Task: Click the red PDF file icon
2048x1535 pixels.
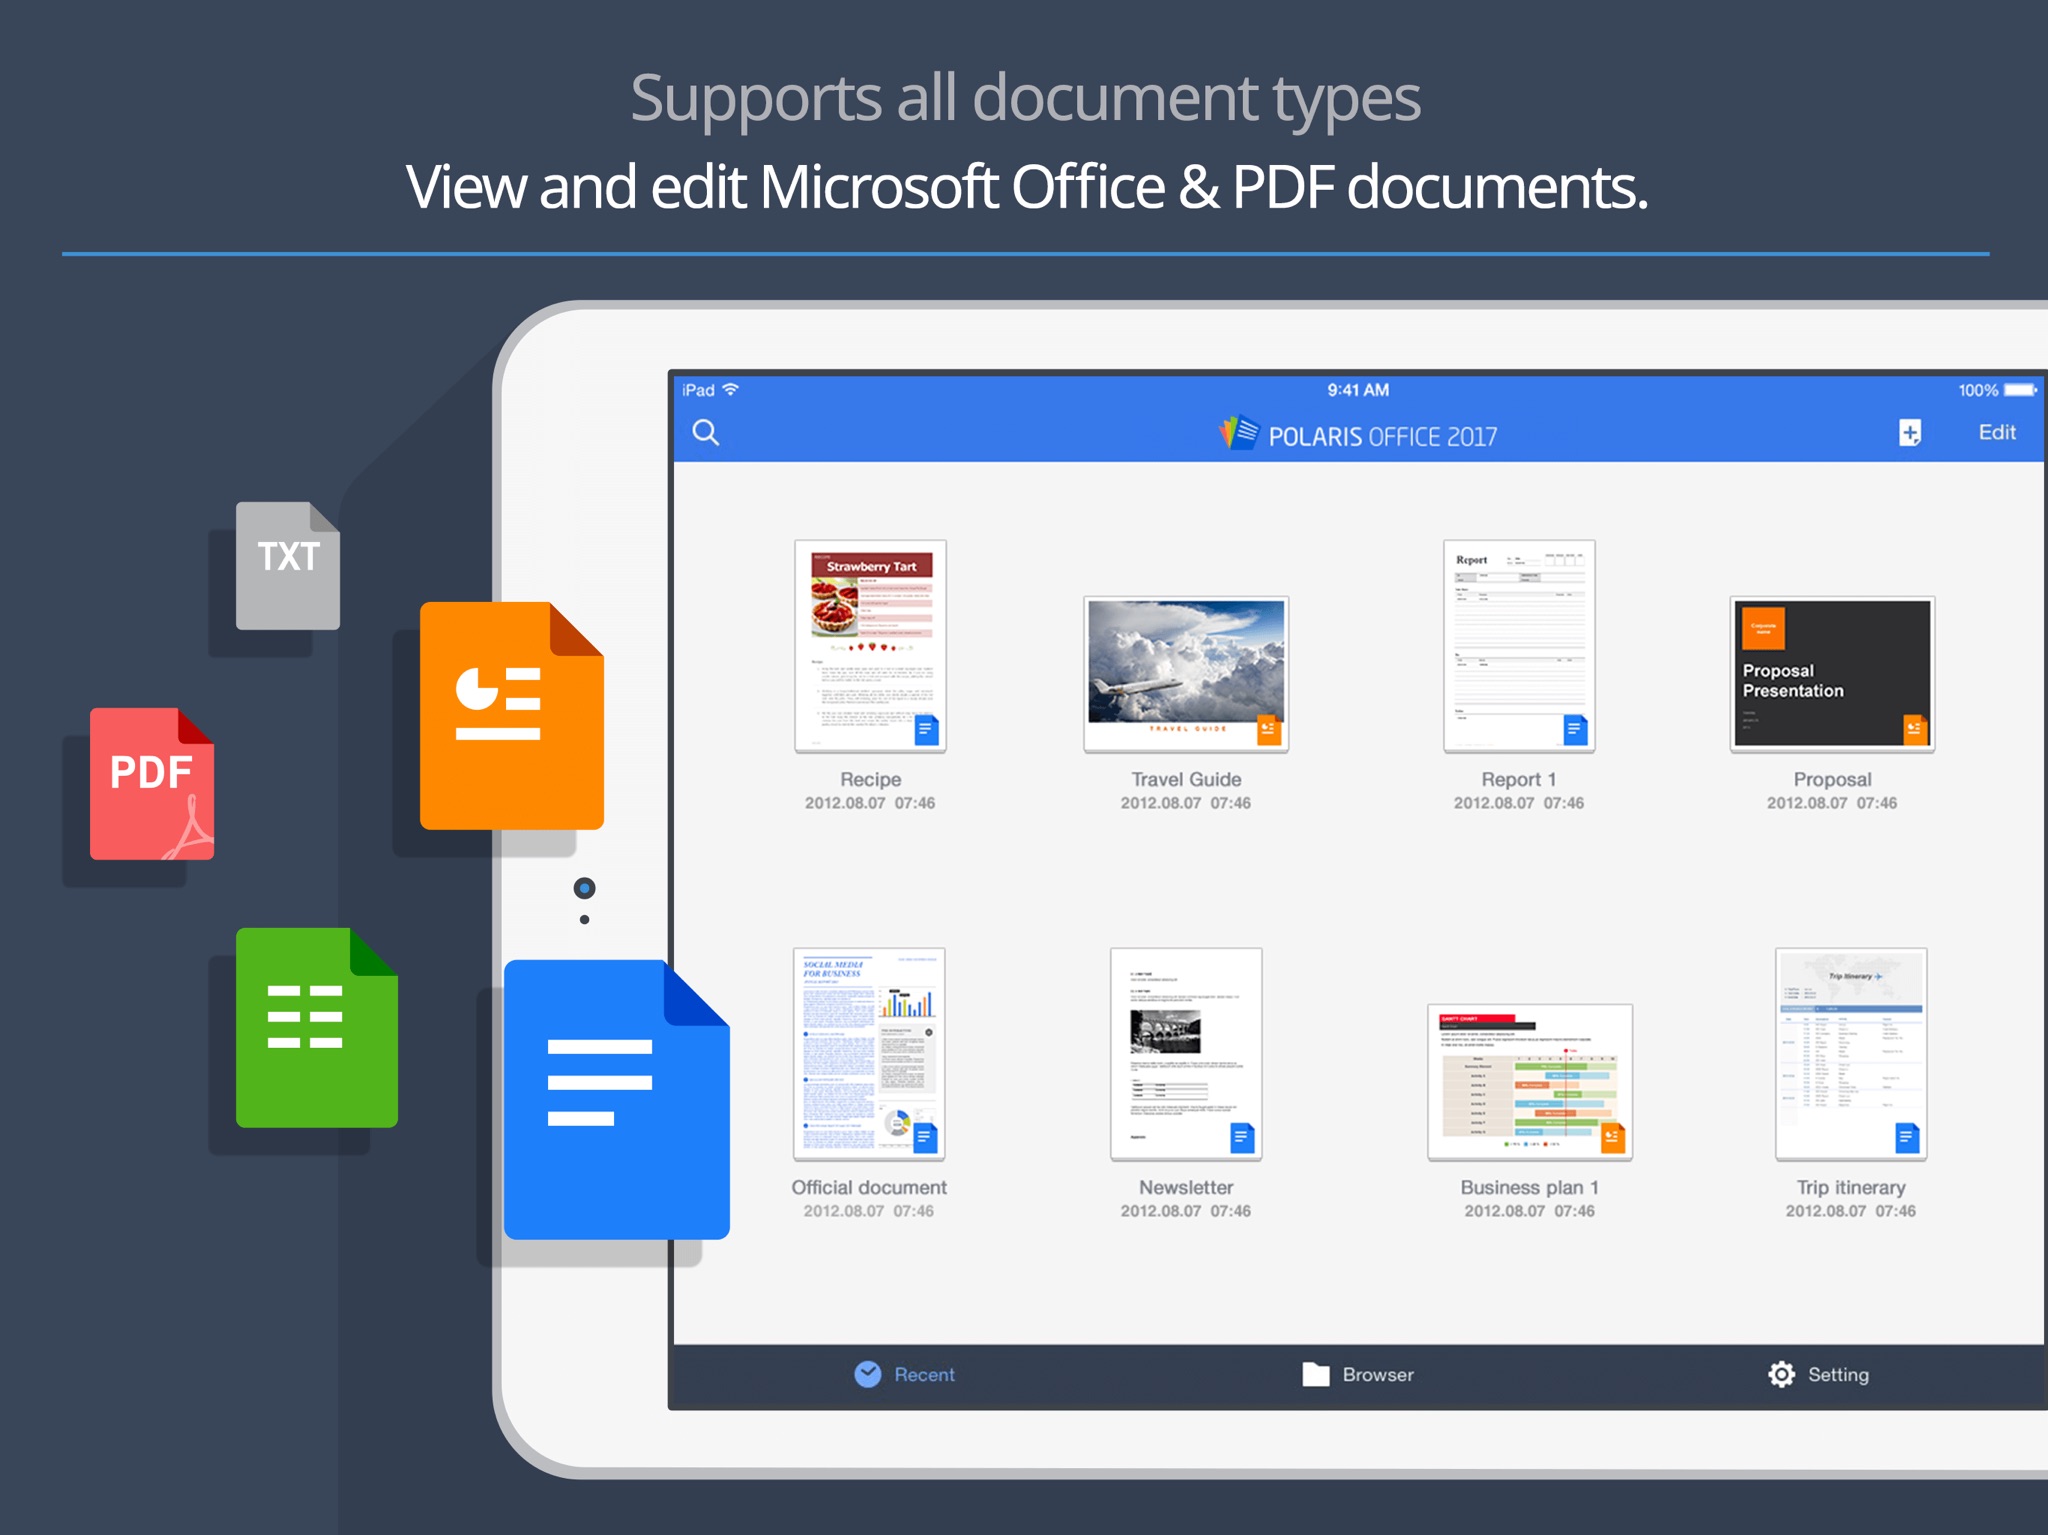Action: pos(152,784)
